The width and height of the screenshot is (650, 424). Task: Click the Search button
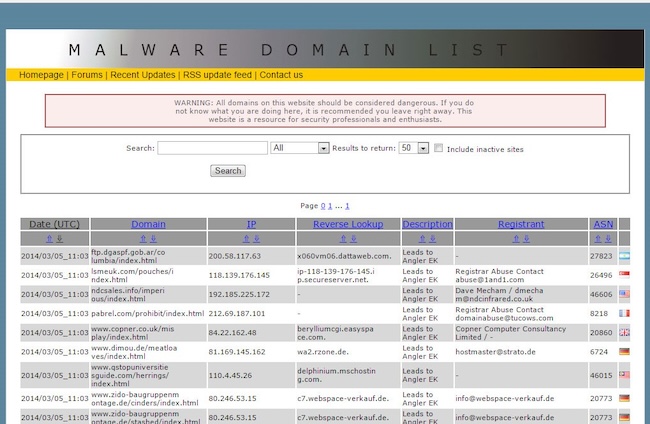point(228,171)
